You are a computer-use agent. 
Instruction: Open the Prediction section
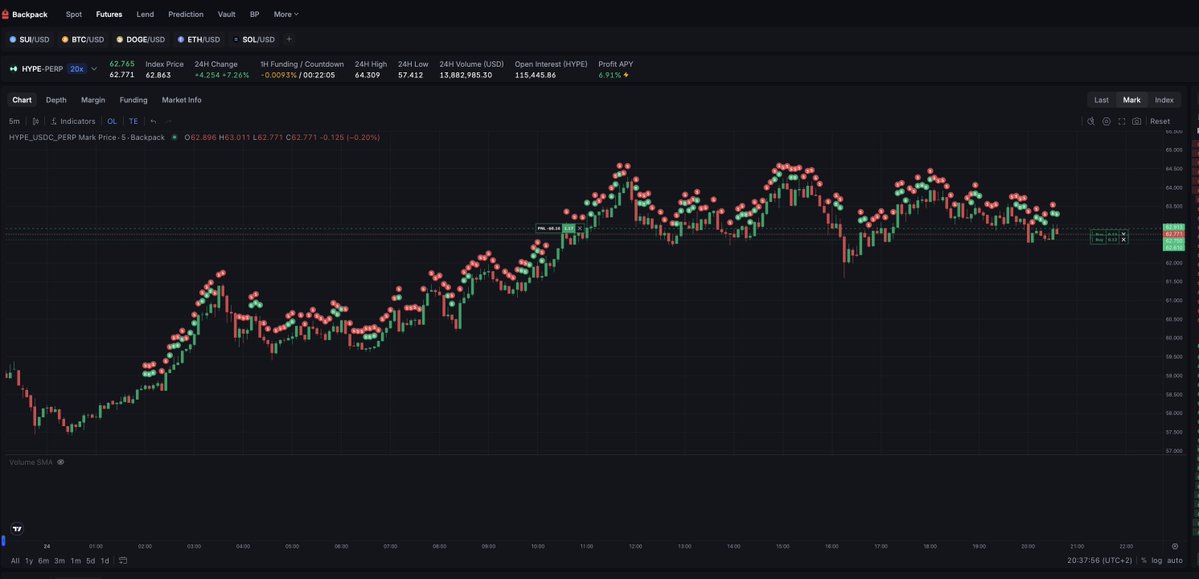[186, 14]
